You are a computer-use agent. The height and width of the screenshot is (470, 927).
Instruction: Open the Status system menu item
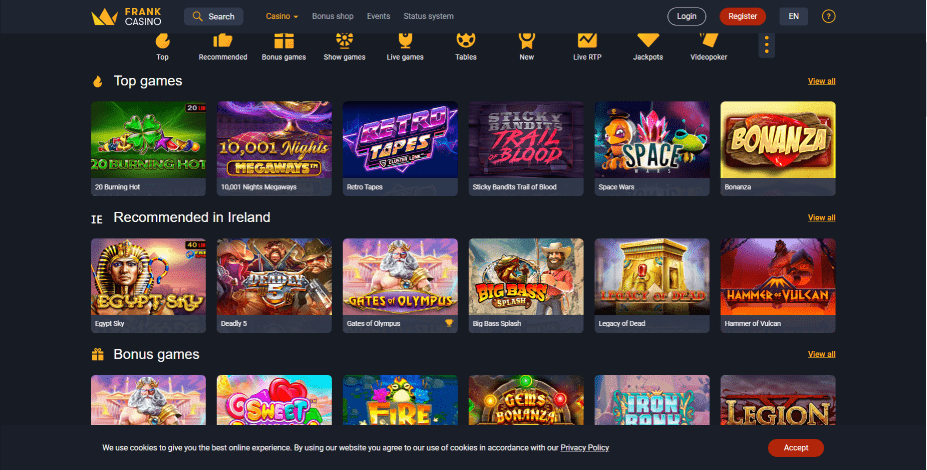tap(429, 17)
